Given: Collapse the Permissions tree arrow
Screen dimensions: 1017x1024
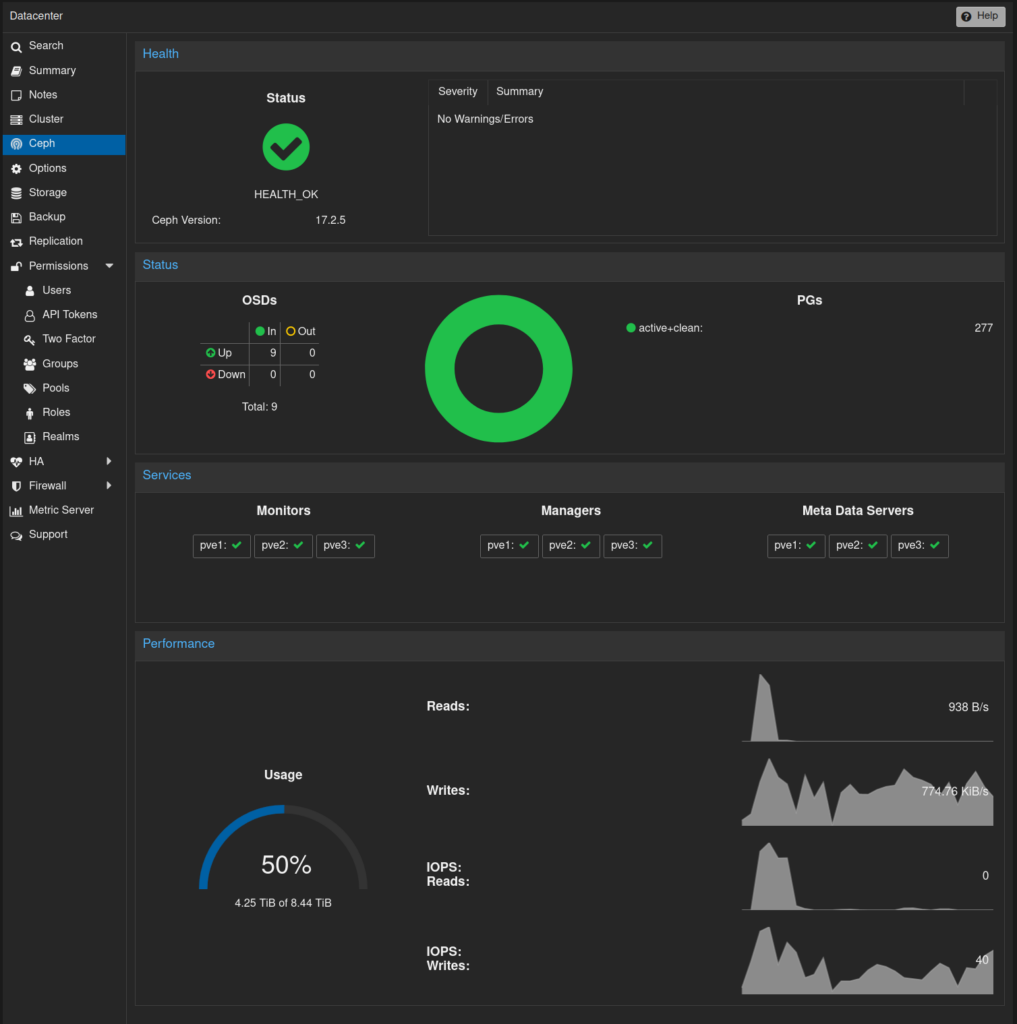Looking at the screenshot, I should 109,266.
